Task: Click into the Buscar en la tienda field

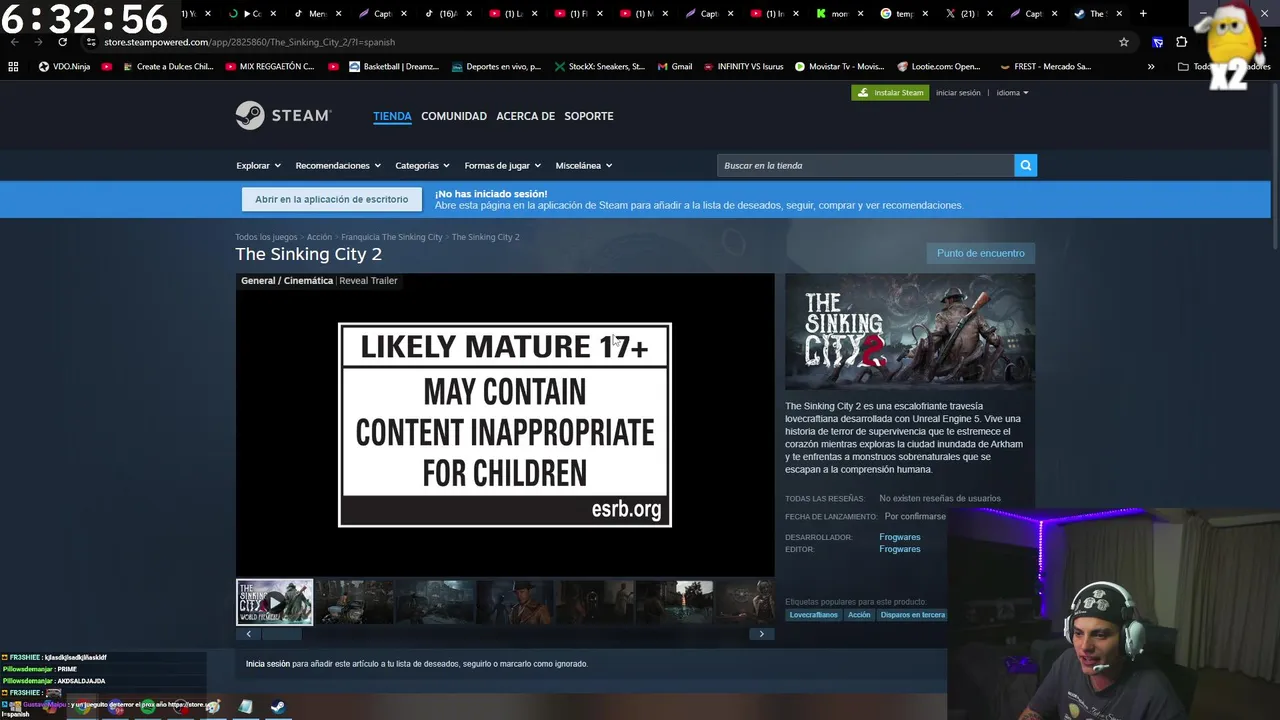Action: pyautogui.click(x=865, y=165)
